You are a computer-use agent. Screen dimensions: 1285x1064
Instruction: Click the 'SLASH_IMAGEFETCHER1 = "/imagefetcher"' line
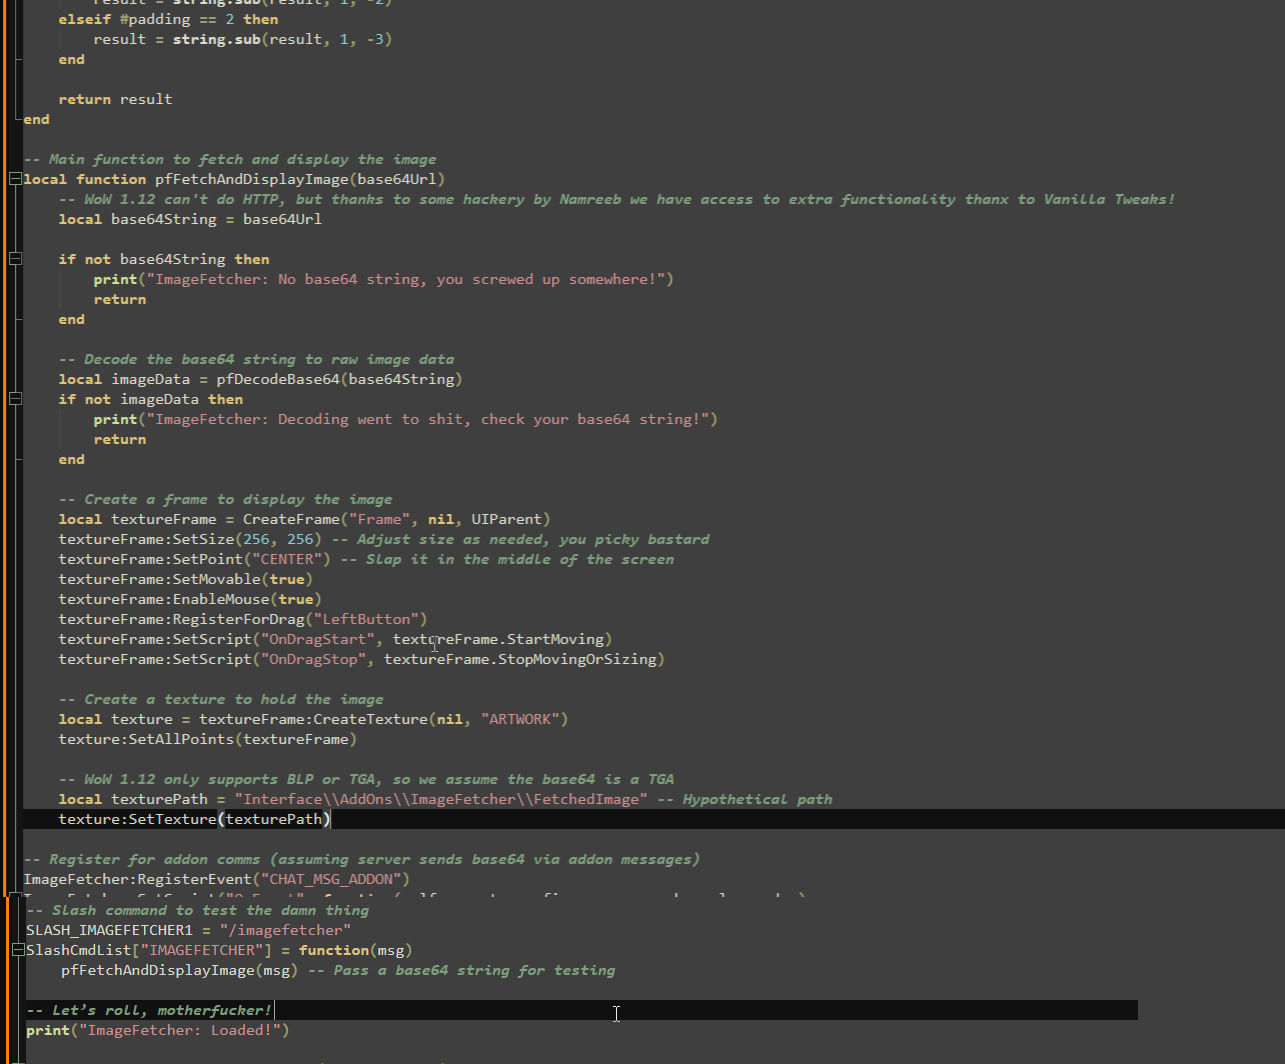189,930
